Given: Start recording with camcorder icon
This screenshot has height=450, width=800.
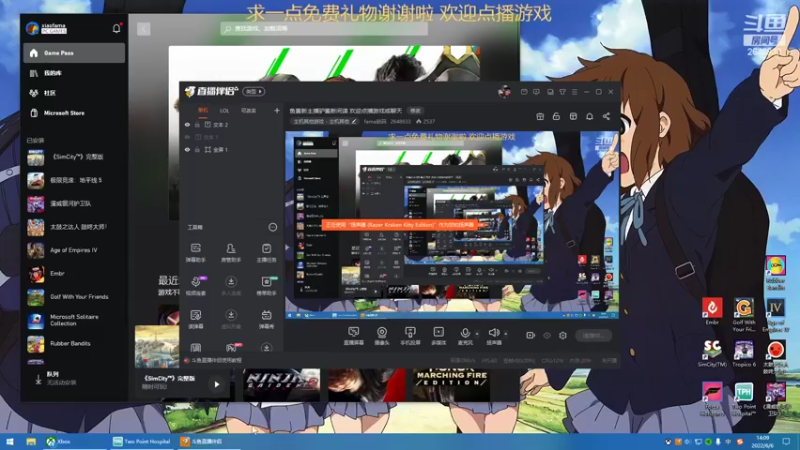Looking at the screenshot, I should click(x=531, y=335).
